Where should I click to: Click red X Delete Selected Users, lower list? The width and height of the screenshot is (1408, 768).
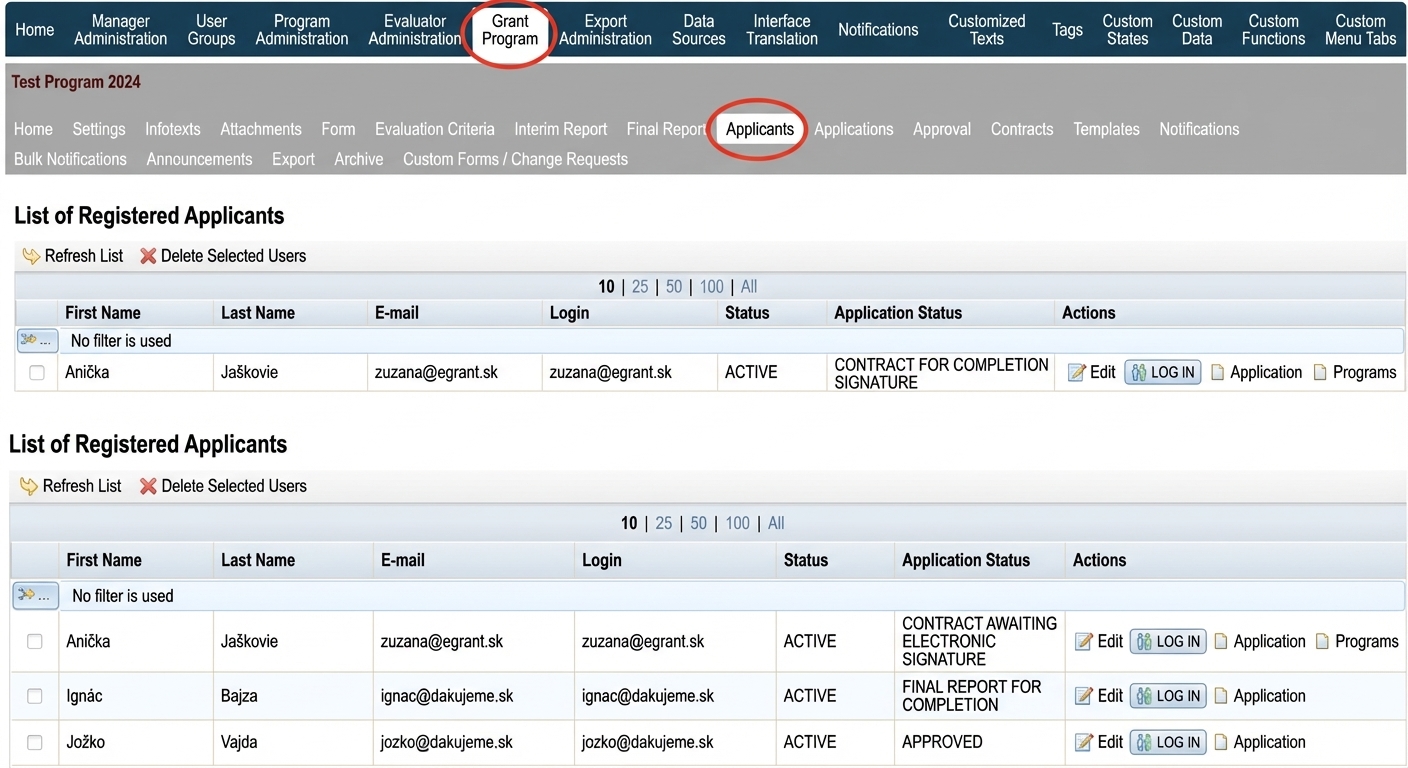point(148,486)
